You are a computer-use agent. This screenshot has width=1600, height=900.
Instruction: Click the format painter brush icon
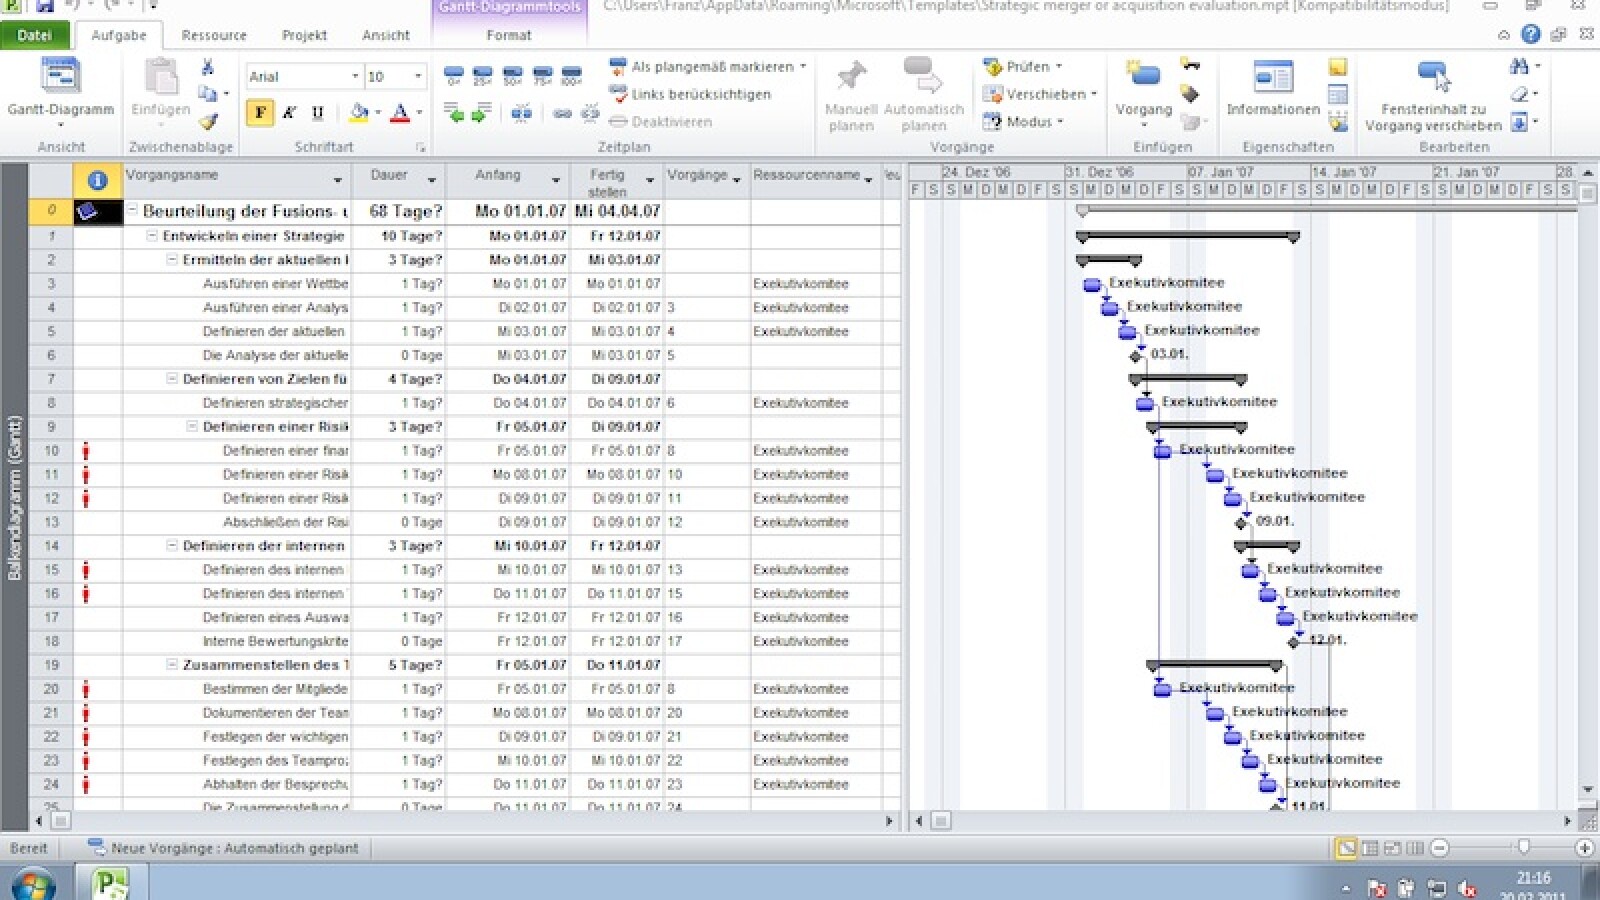tap(208, 122)
